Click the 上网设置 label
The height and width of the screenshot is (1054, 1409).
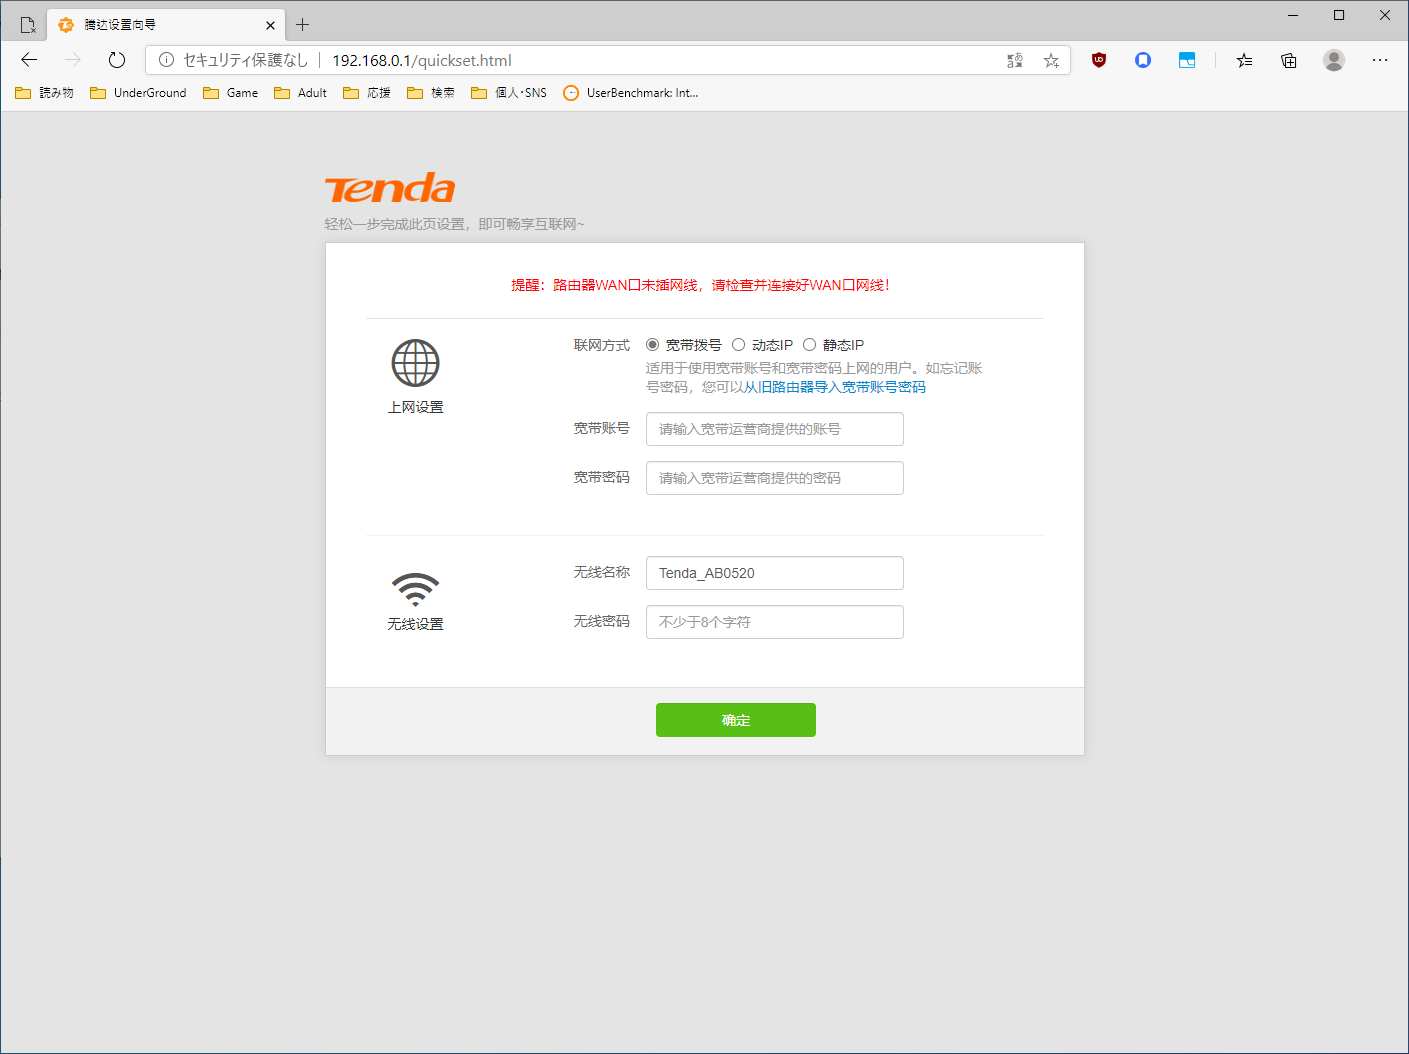[415, 407]
